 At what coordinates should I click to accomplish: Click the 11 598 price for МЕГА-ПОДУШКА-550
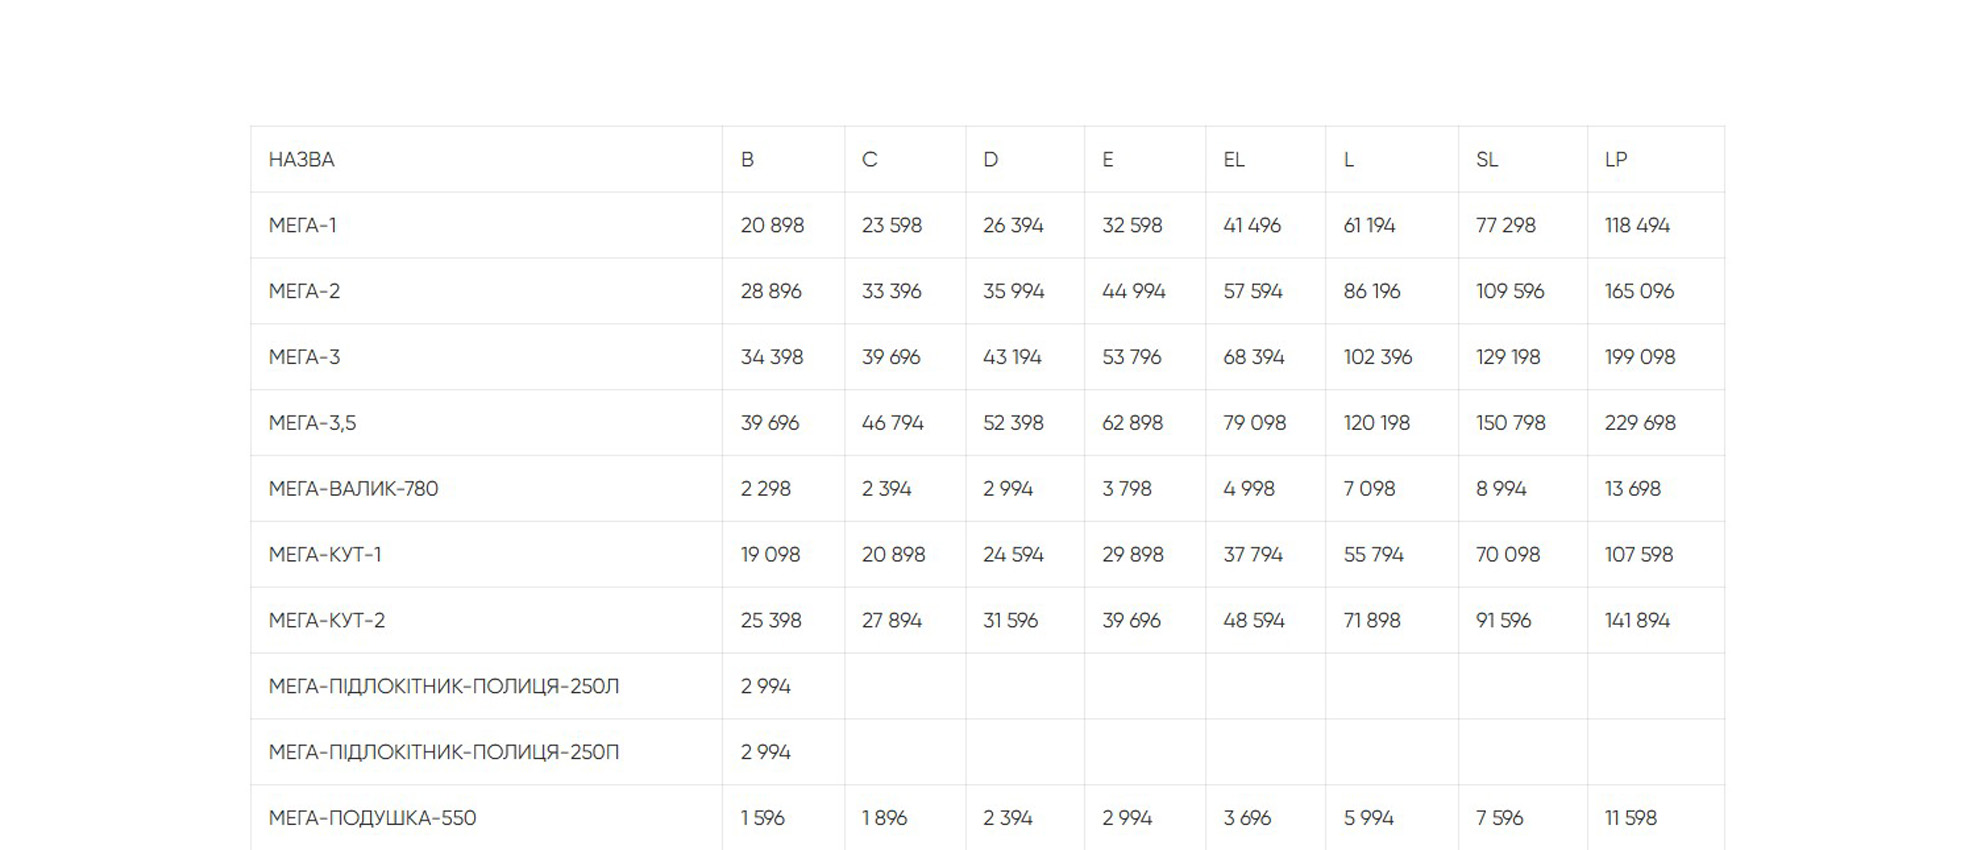(x=1630, y=818)
